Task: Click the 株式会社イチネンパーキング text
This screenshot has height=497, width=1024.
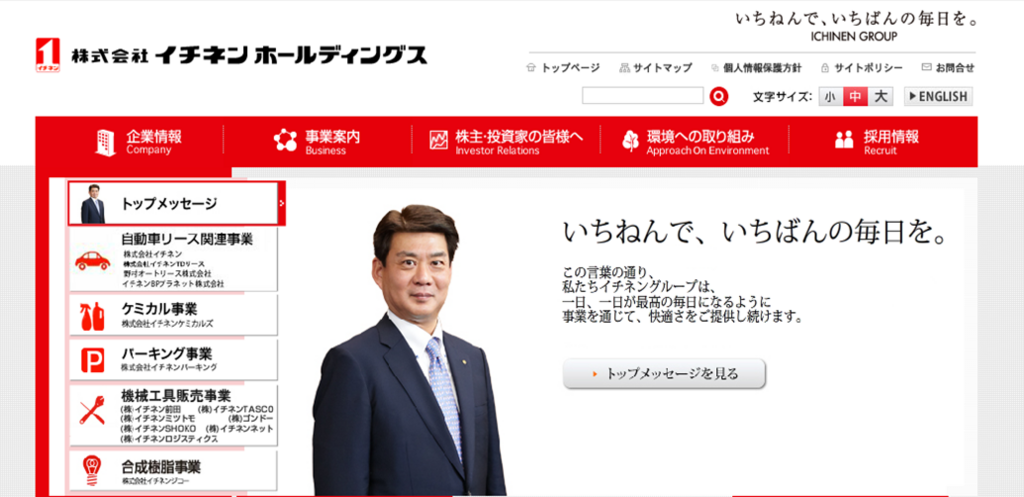Action: coord(169,368)
